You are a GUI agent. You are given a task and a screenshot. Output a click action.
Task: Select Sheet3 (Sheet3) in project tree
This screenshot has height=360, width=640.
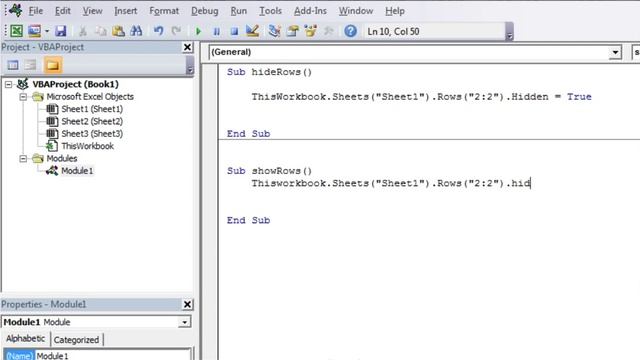(x=92, y=133)
